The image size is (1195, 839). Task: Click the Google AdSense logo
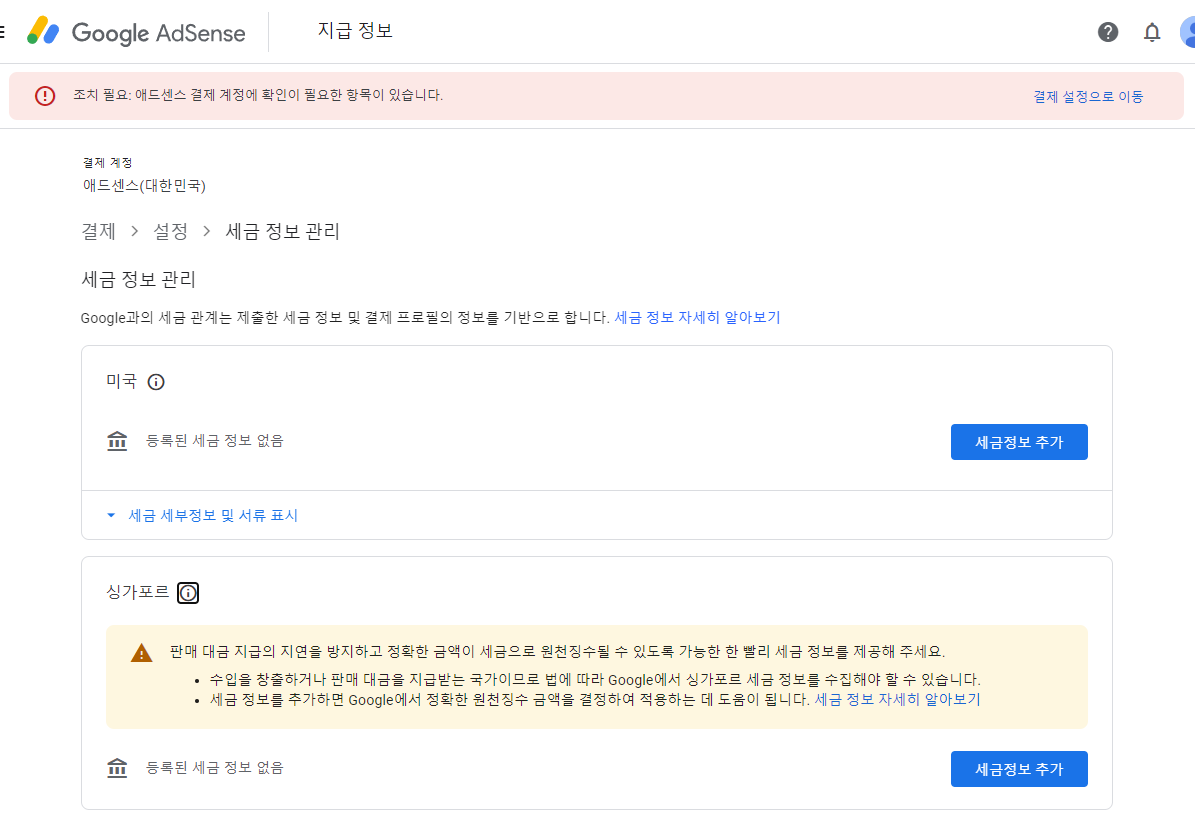(136, 32)
